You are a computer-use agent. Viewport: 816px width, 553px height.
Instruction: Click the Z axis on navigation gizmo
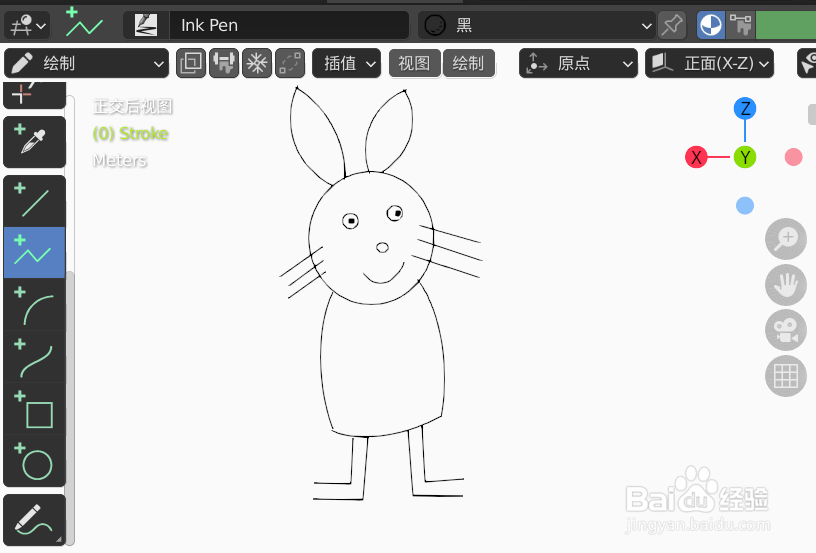[745, 109]
